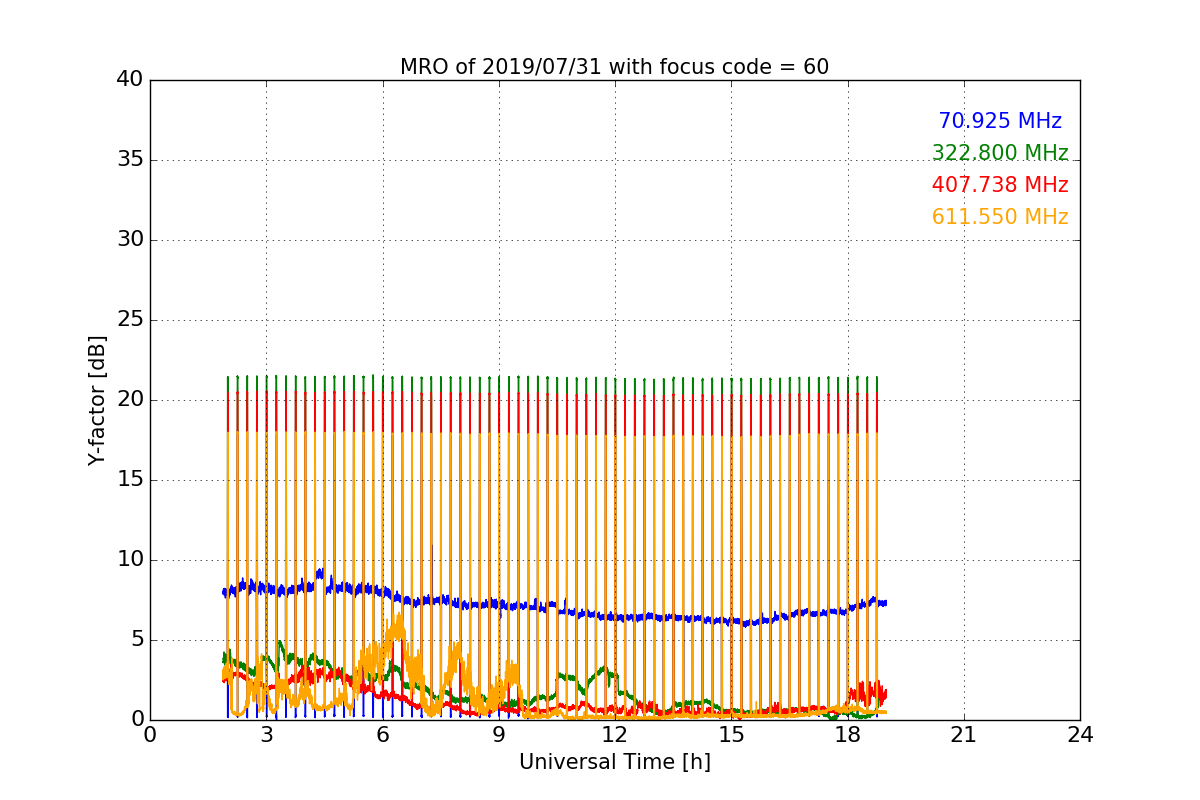This screenshot has height=800, width=1200.
Task: Select the red 407.738 MHz legend label
Action: 1000,185
